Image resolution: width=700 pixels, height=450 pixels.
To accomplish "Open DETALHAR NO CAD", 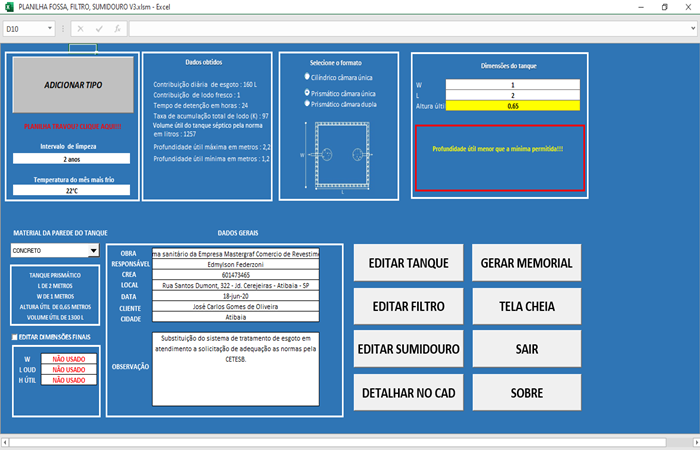I will click(x=408, y=393).
